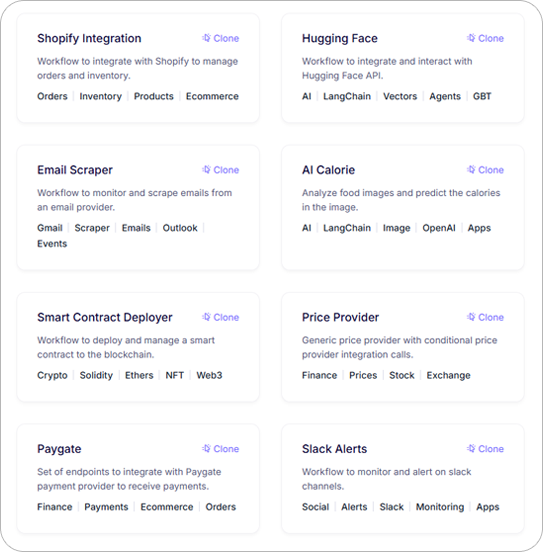Select the Monitoring tag on Slack Alerts

tap(440, 507)
